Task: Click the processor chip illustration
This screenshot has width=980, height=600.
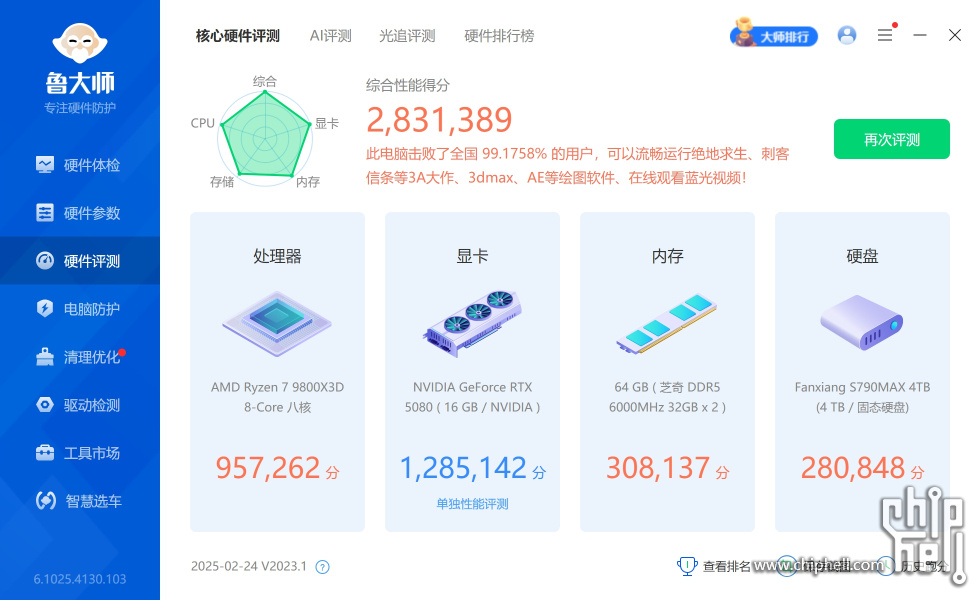Action: click(x=277, y=324)
